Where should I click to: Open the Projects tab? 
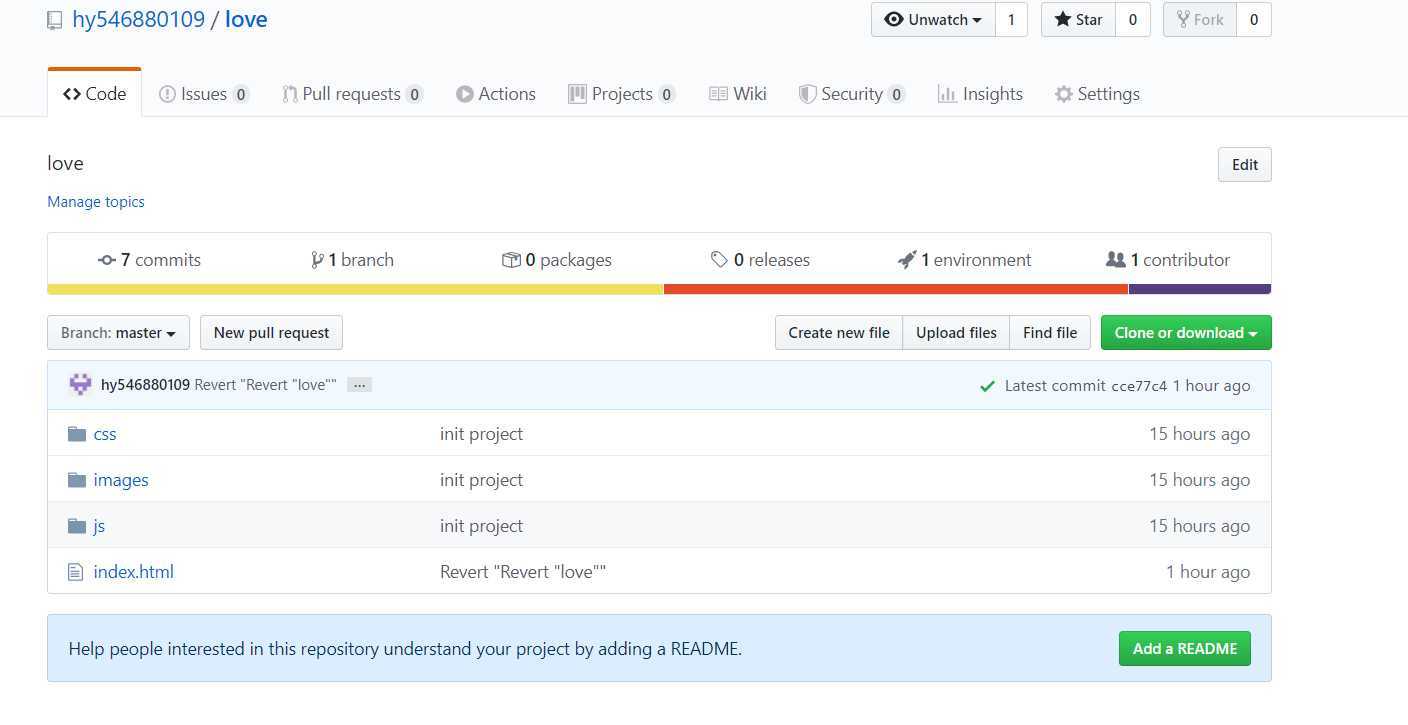pyautogui.click(x=622, y=94)
